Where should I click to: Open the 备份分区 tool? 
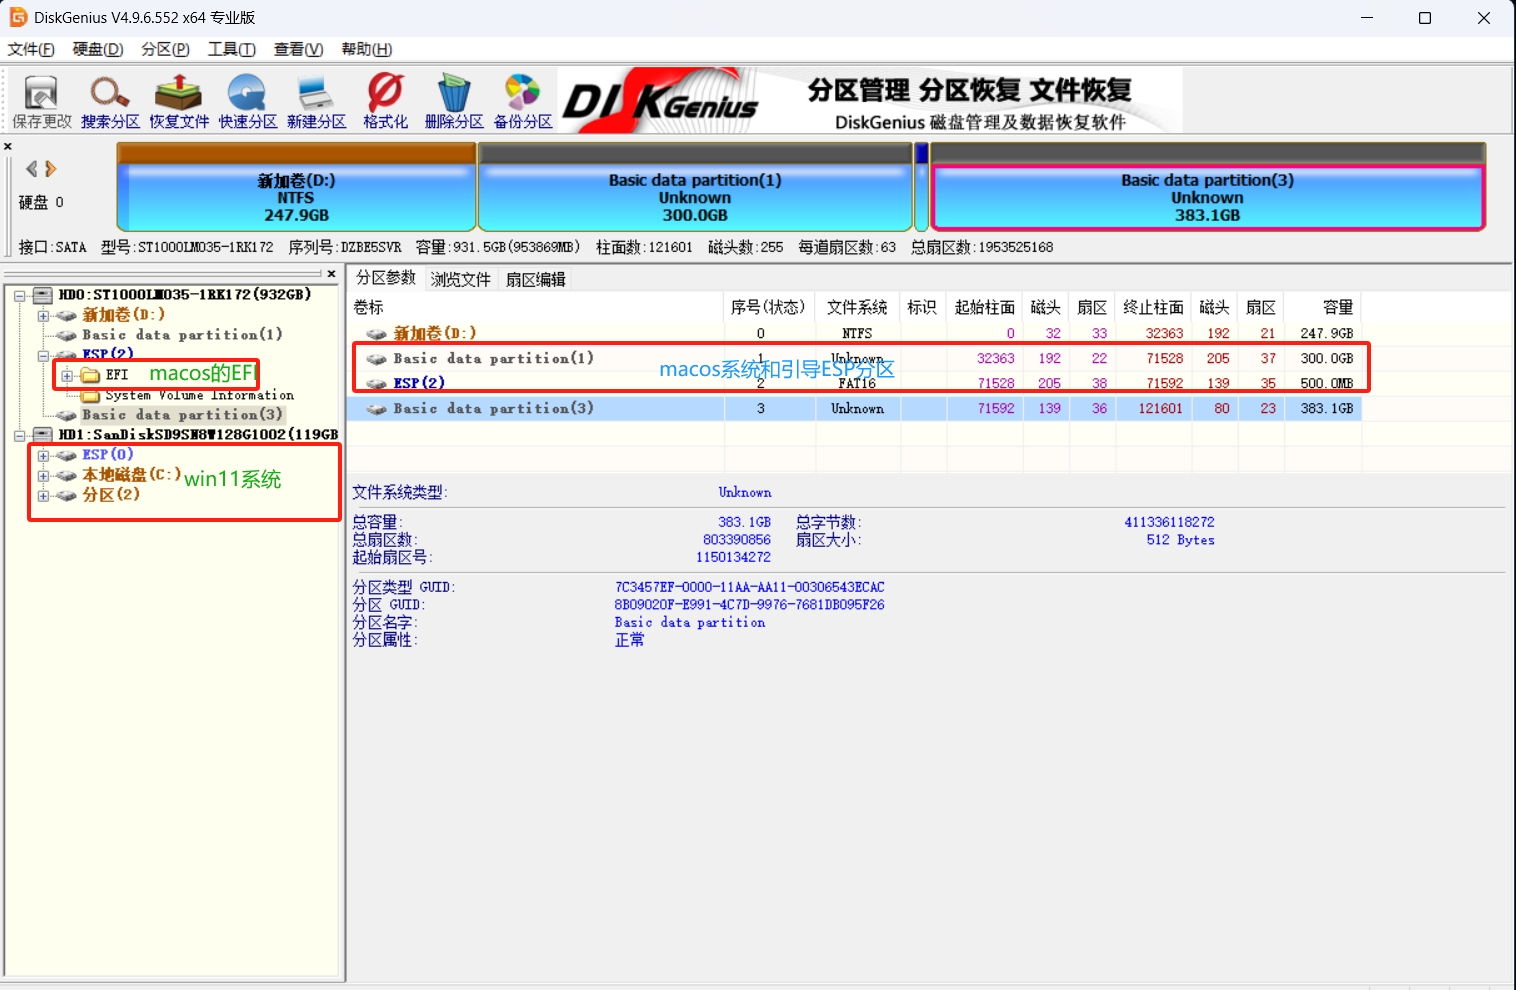pos(522,102)
